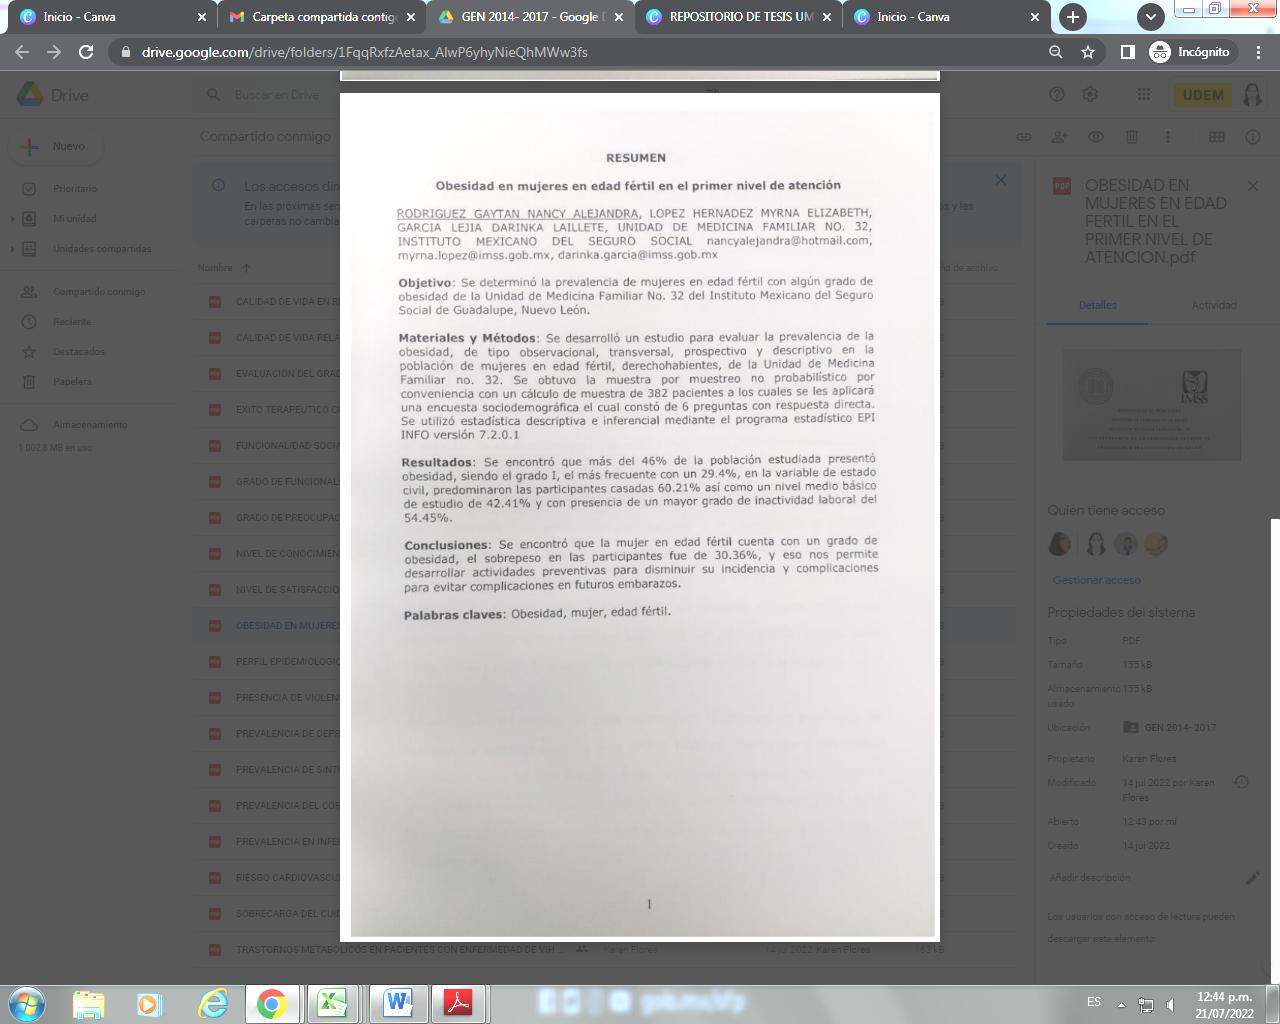Open Google Drive help icon

click(1057, 94)
